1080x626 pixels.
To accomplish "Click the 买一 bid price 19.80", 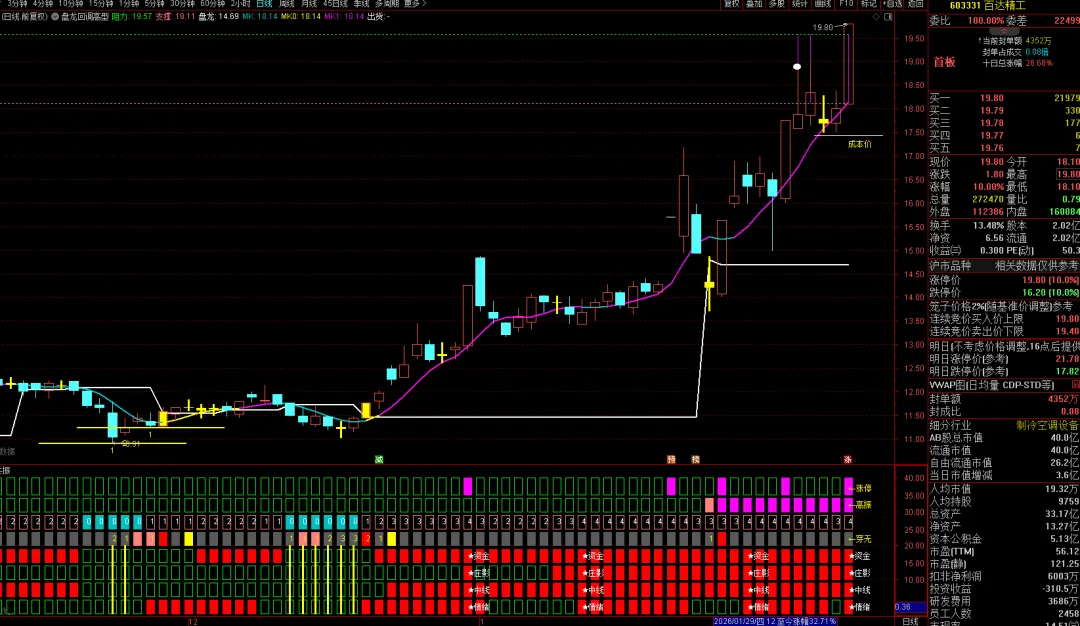I will (x=992, y=98).
